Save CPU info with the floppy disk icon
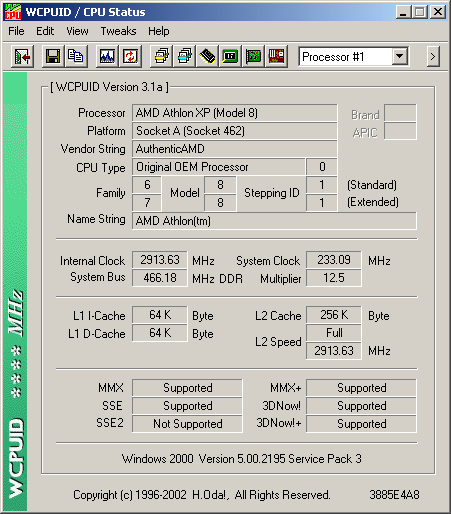The image size is (451, 514). (x=53, y=56)
